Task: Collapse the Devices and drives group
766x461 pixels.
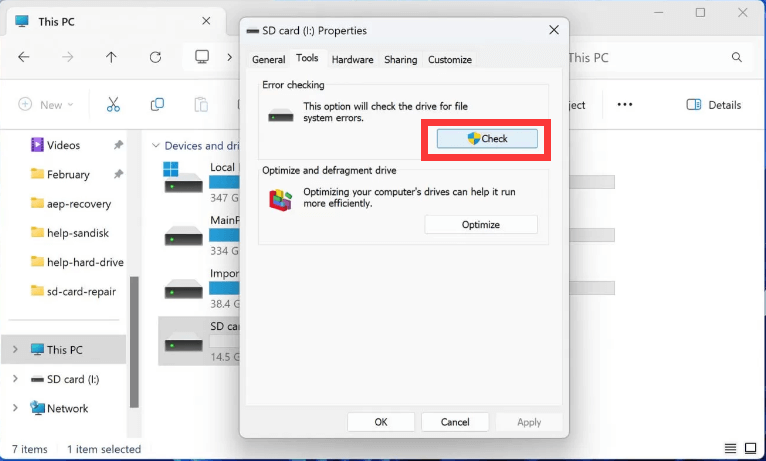Action: click(x=155, y=146)
